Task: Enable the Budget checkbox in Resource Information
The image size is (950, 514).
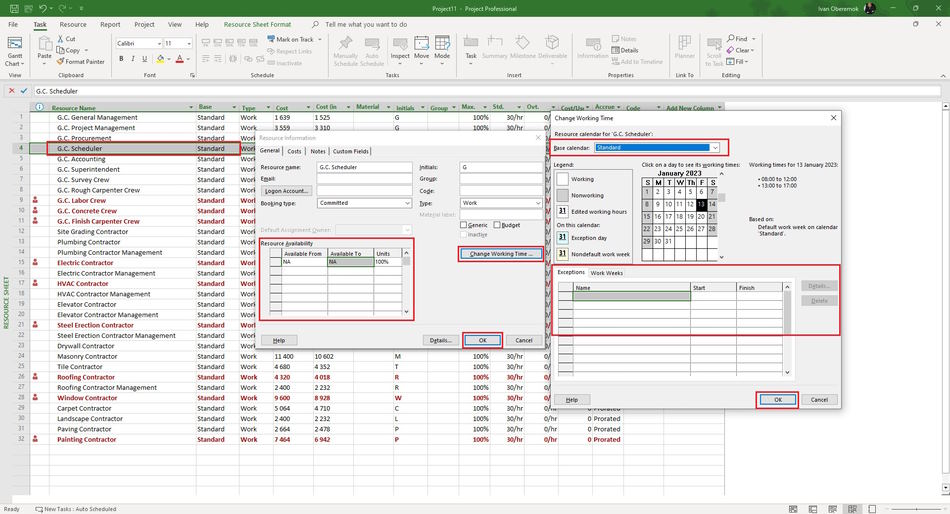Action: [x=497, y=225]
